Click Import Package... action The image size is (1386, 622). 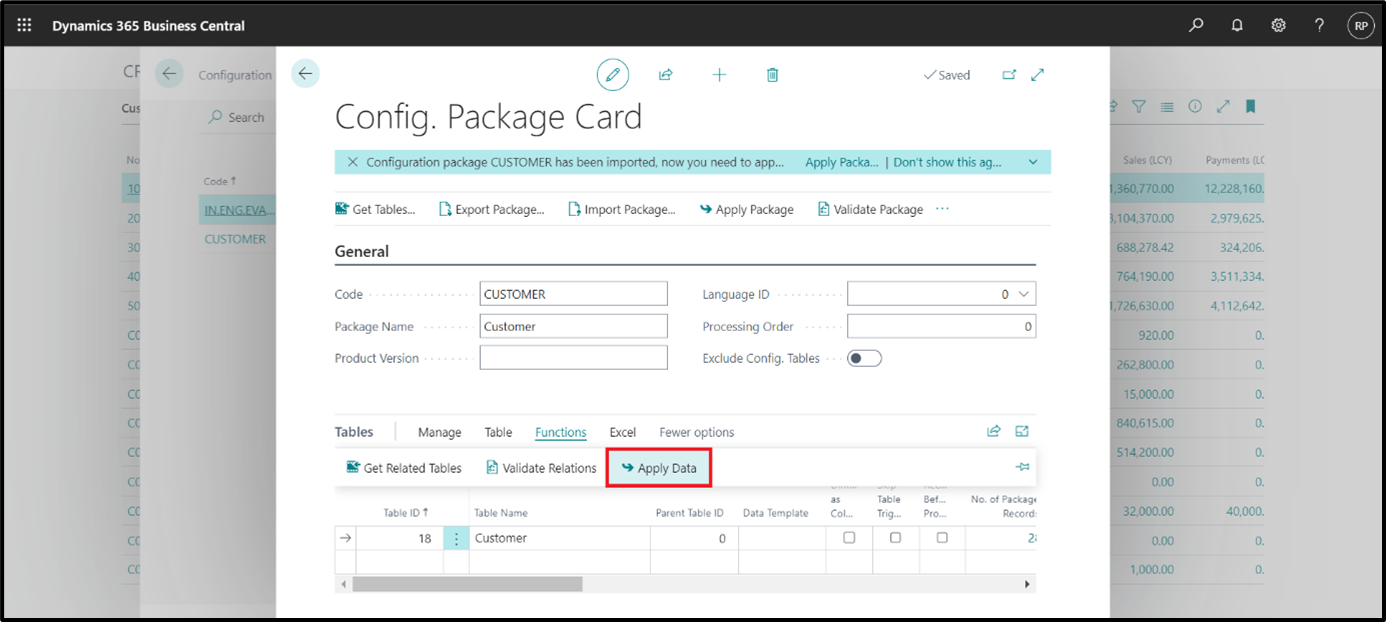(x=621, y=209)
